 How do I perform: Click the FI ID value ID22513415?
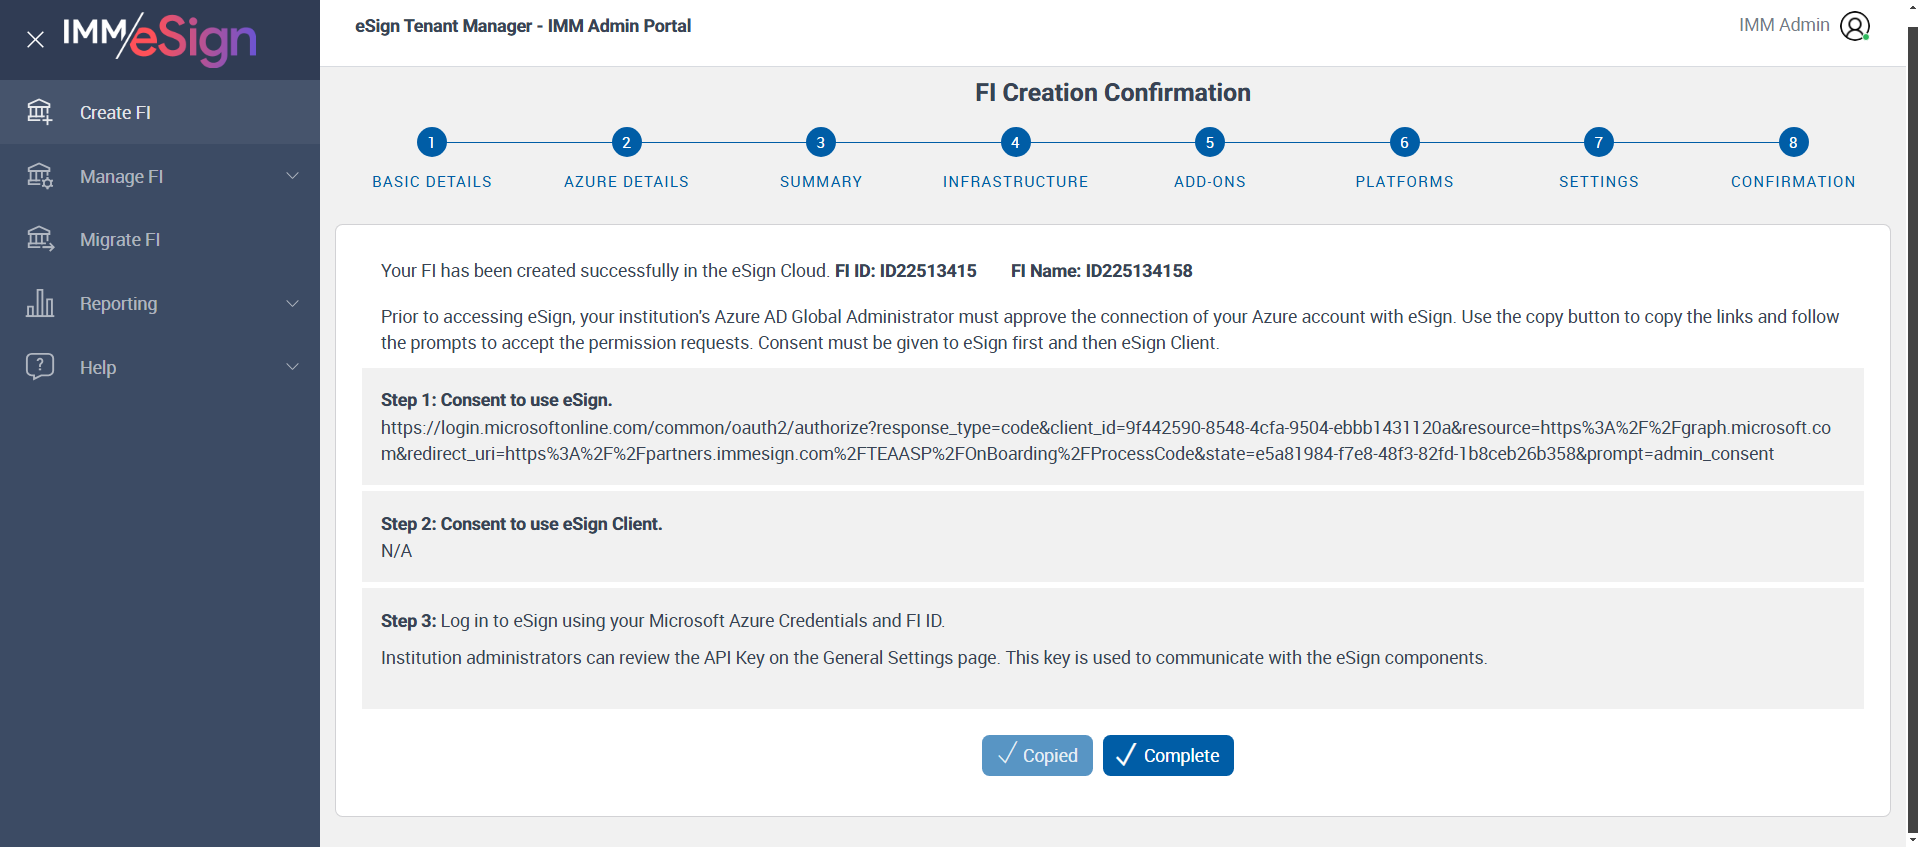tap(928, 271)
